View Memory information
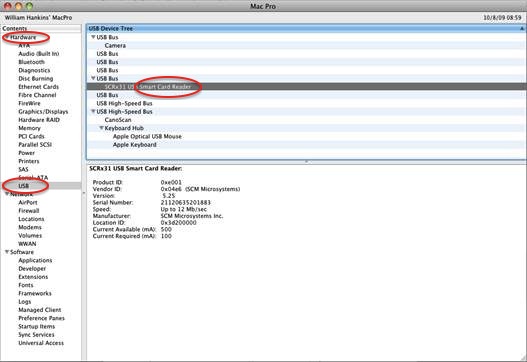The height and width of the screenshot is (362, 527). (30, 128)
